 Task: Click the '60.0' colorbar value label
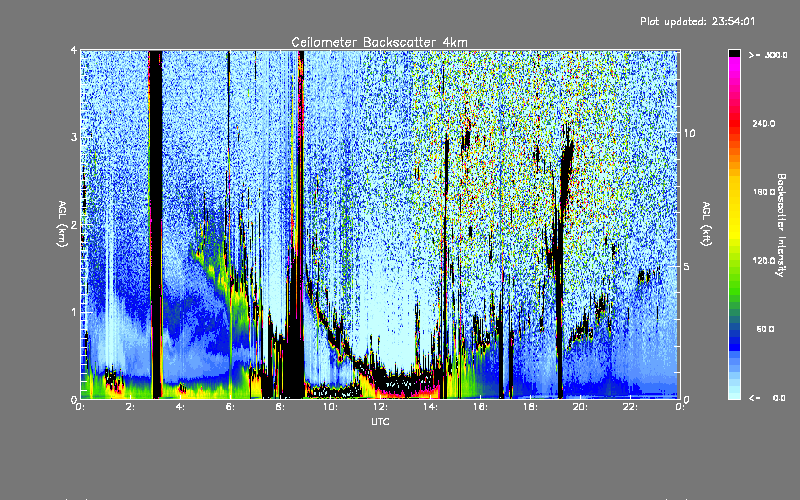(x=765, y=329)
